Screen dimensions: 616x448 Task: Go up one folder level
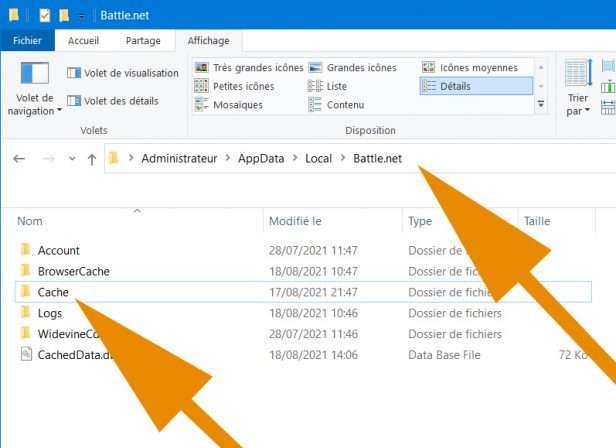point(92,159)
